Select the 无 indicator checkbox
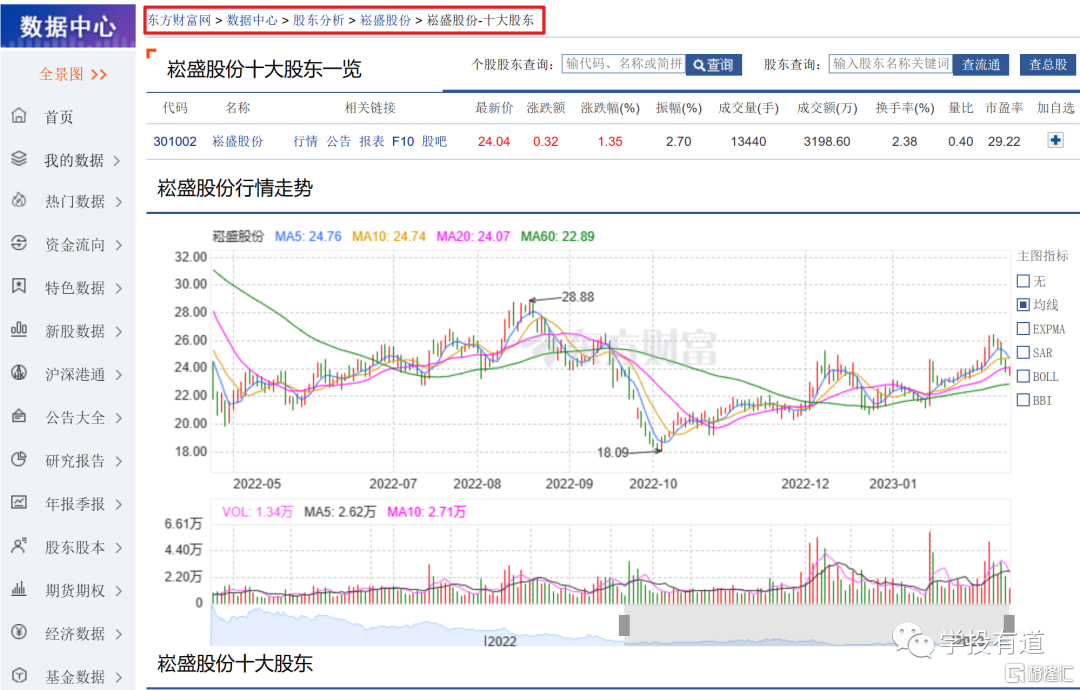1080x690 pixels. pyautogui.click(x=1024, y=281)
